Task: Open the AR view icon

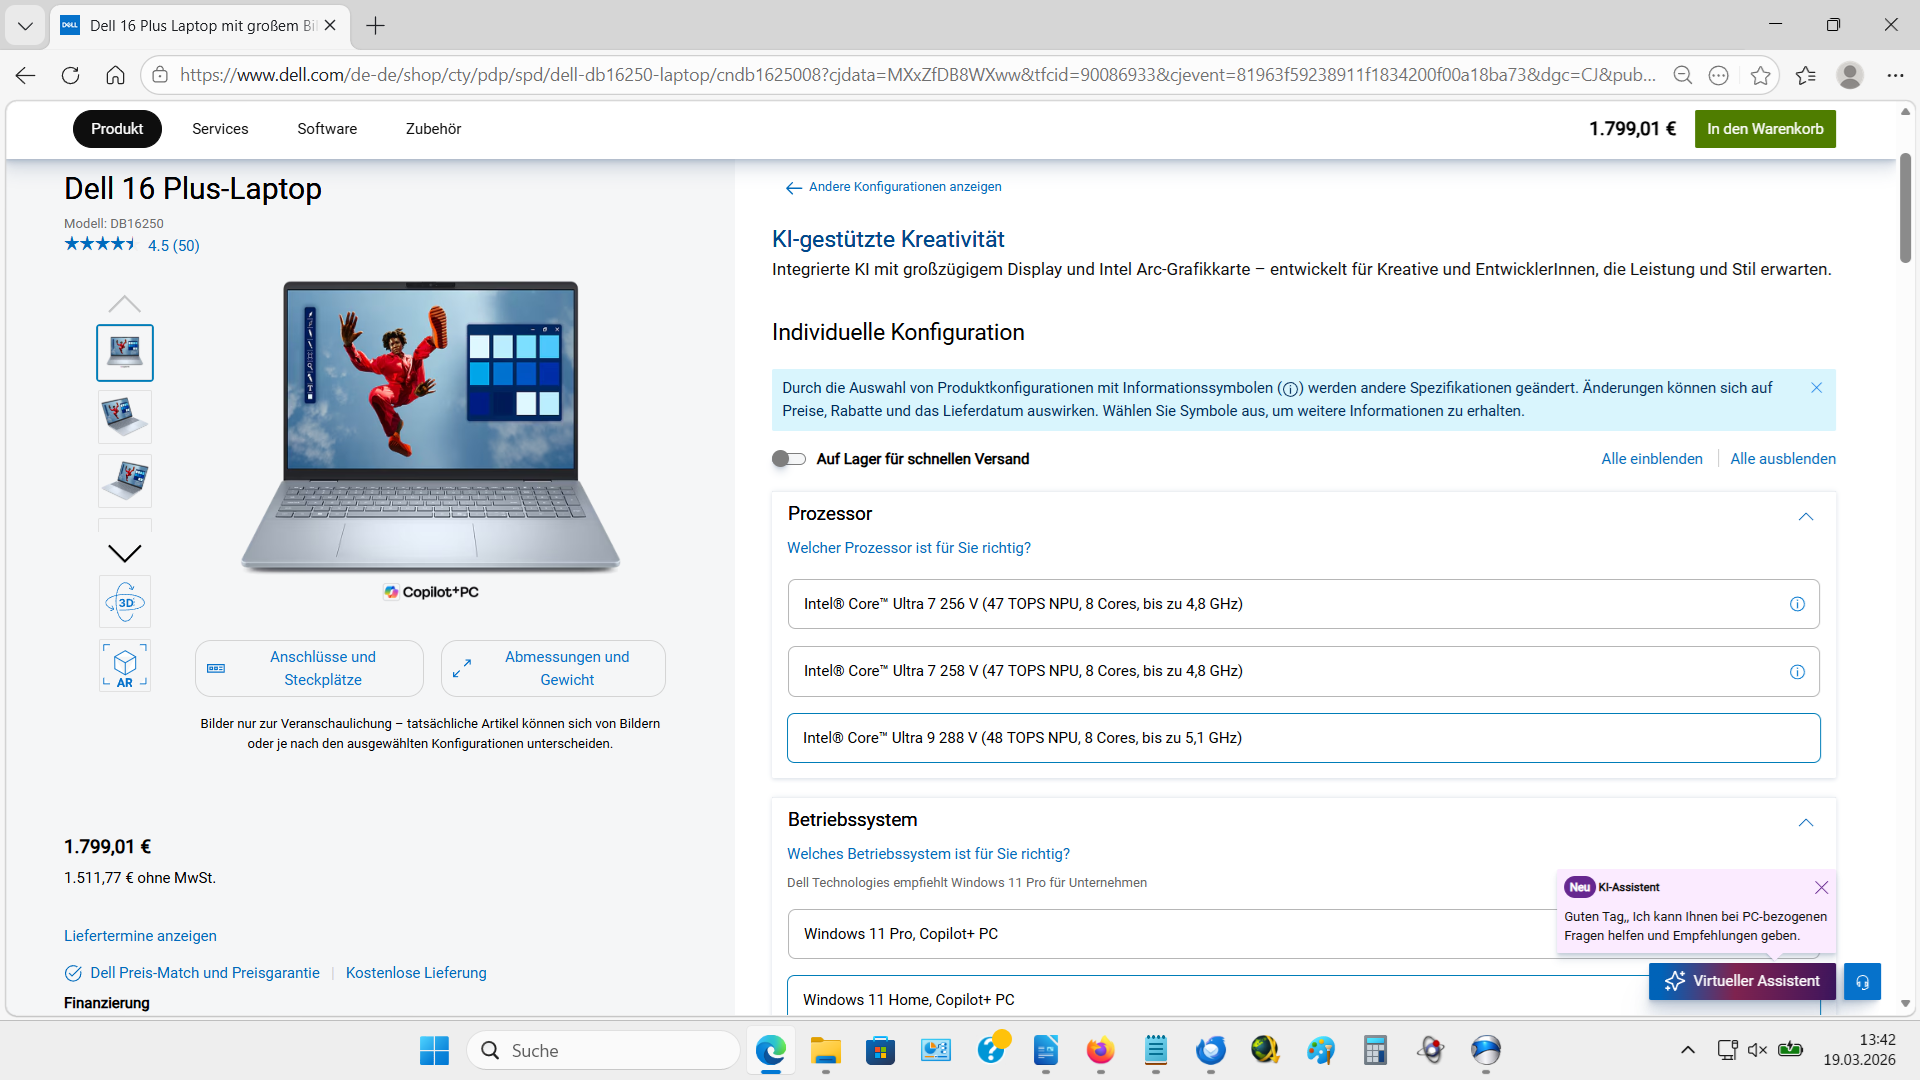Action: (x=125, y=666)
